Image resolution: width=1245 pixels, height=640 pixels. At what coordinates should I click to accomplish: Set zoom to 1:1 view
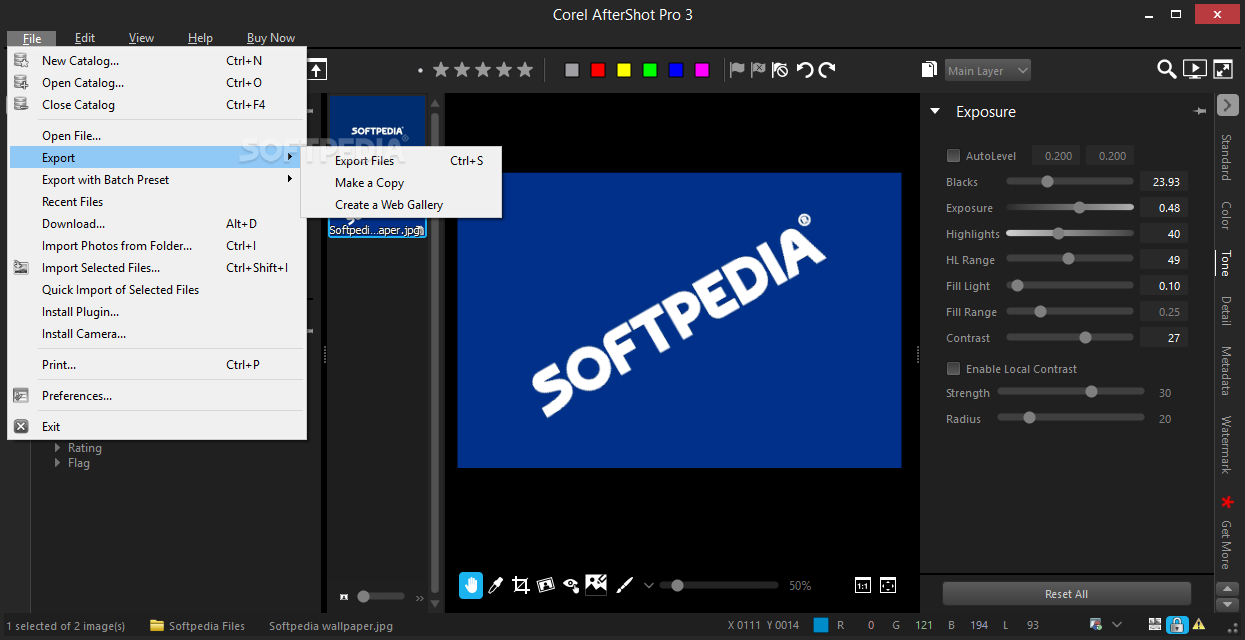point(862,586)
